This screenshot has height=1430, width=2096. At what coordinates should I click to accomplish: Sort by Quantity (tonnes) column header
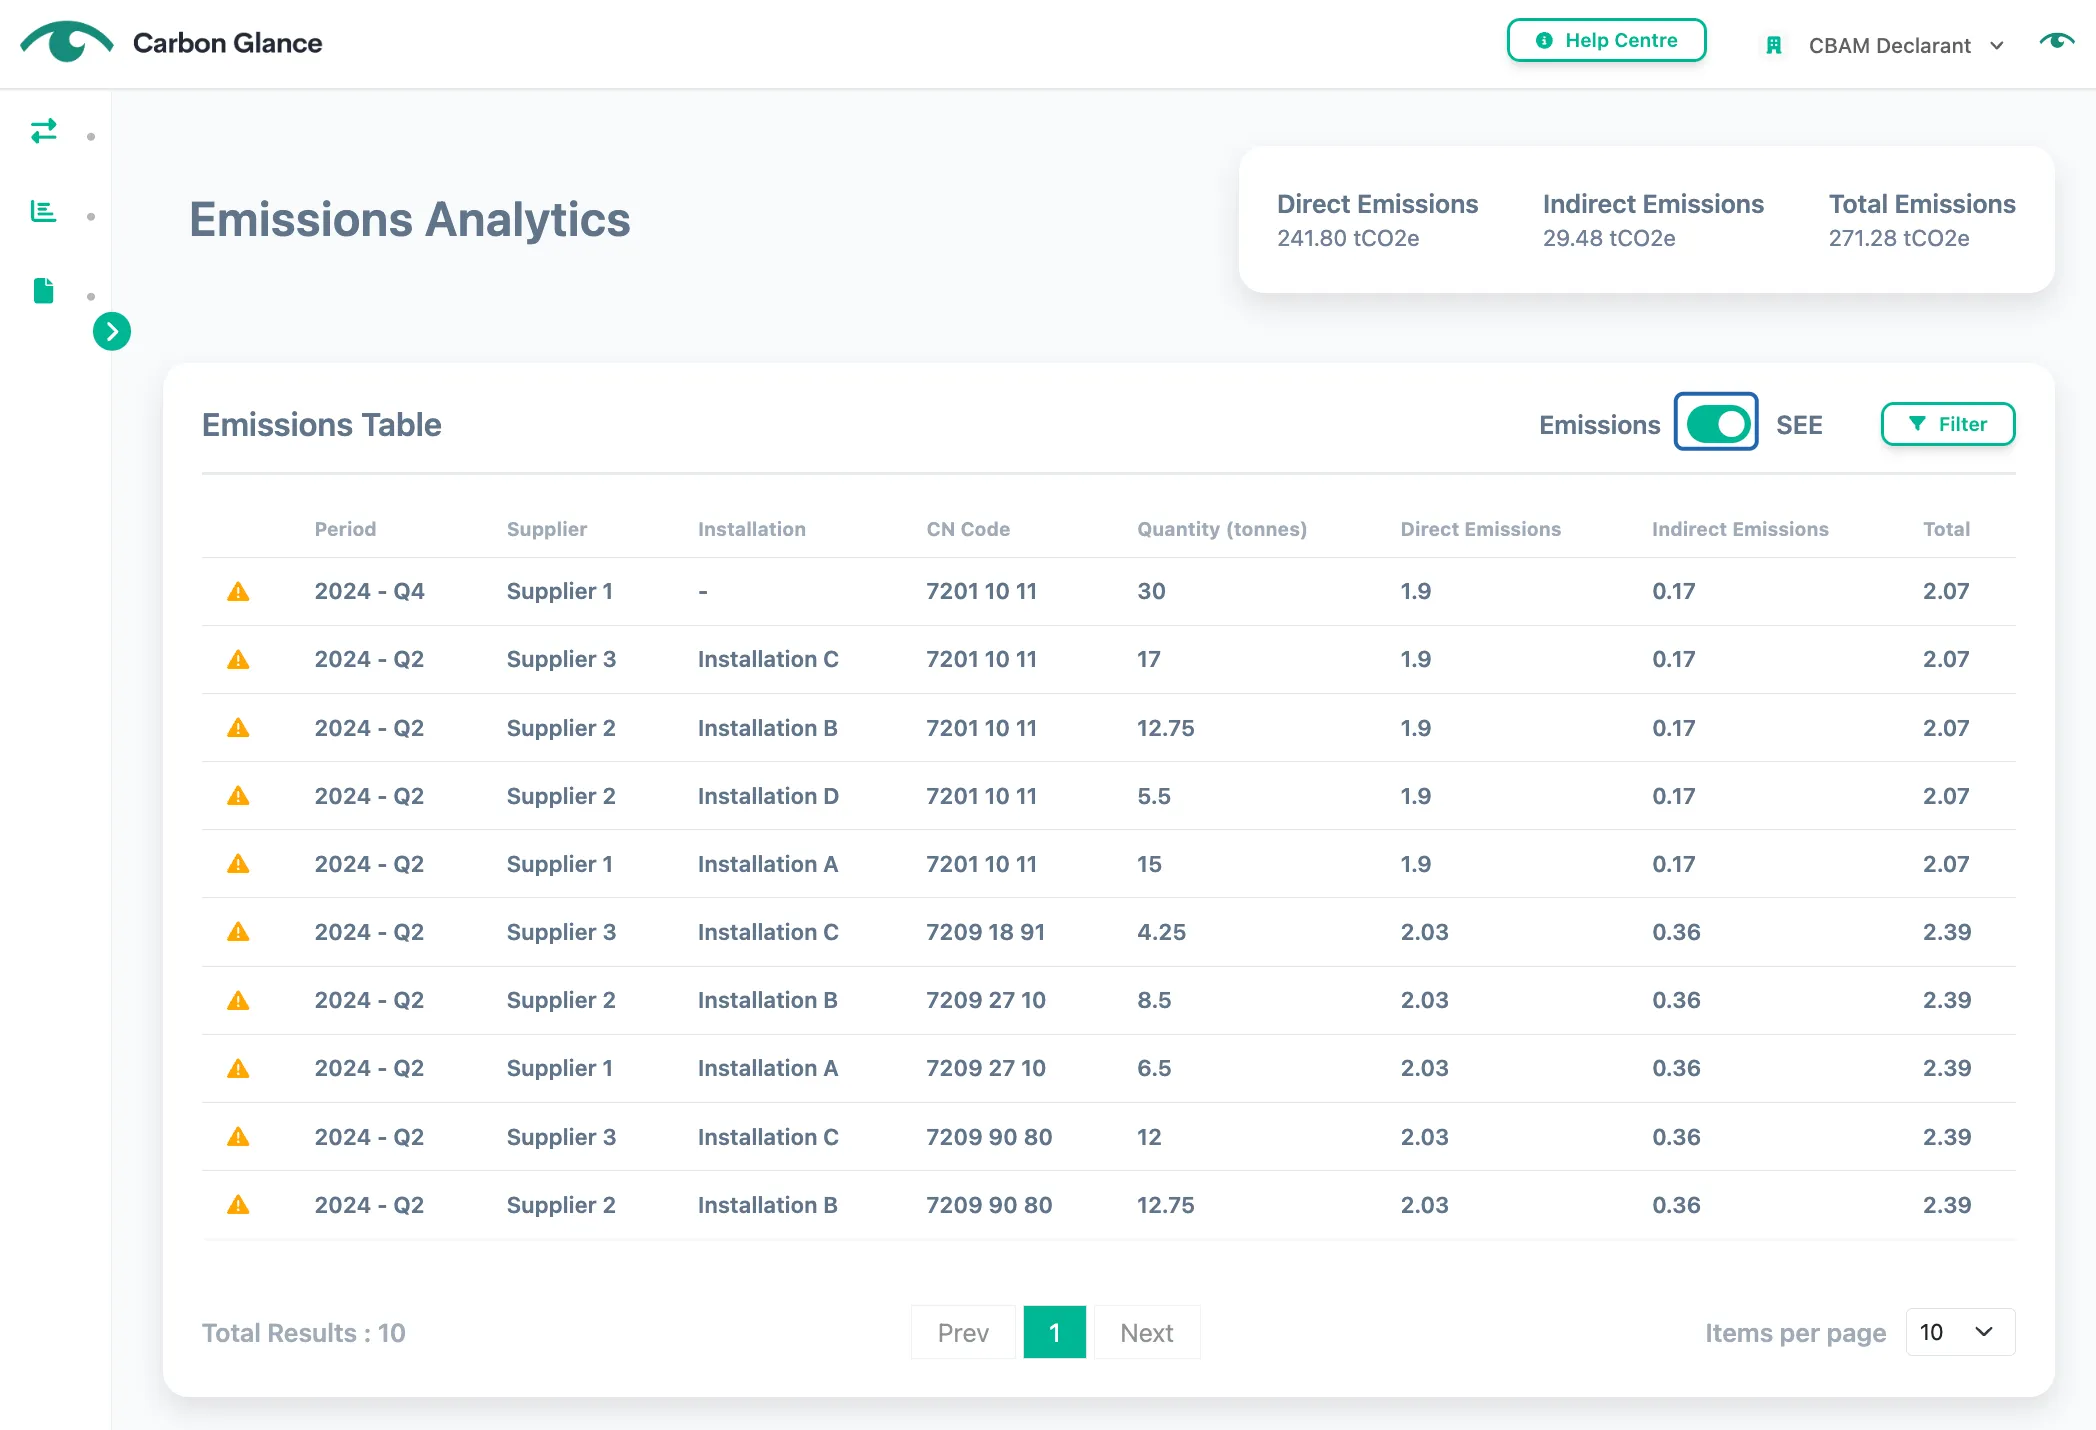(1221, 529)
